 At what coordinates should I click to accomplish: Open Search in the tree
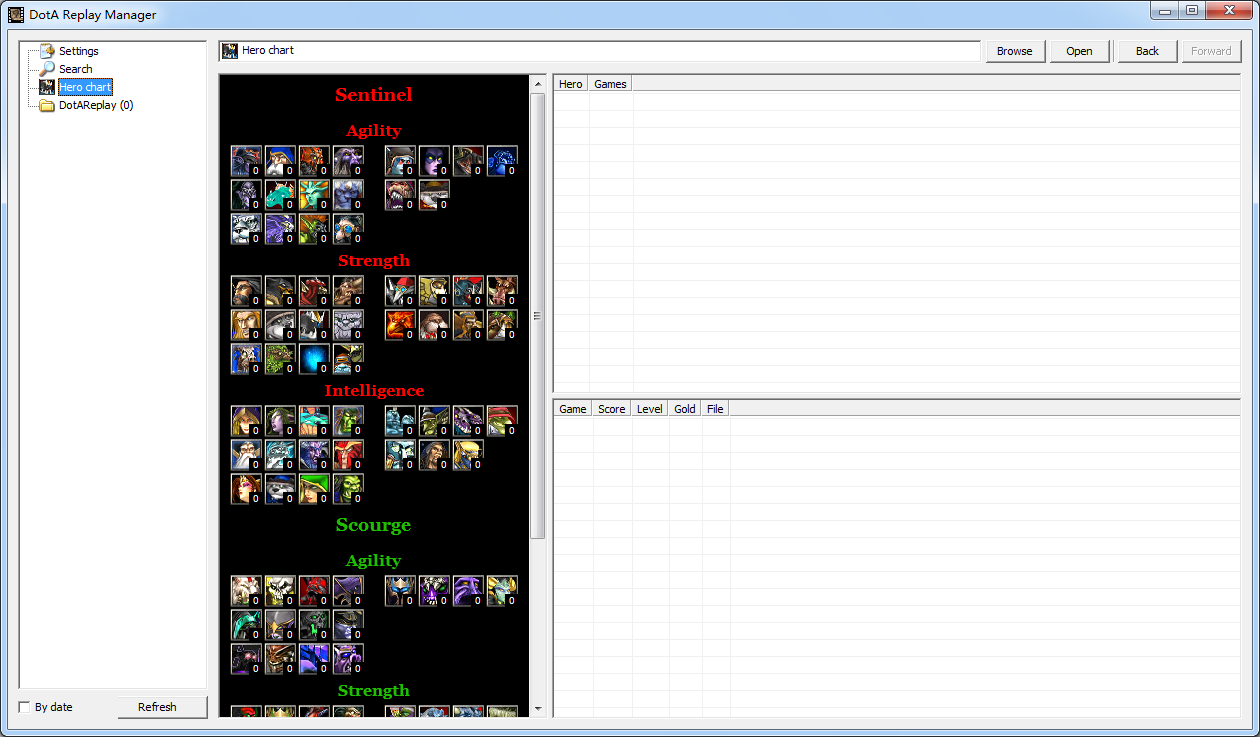75,69
